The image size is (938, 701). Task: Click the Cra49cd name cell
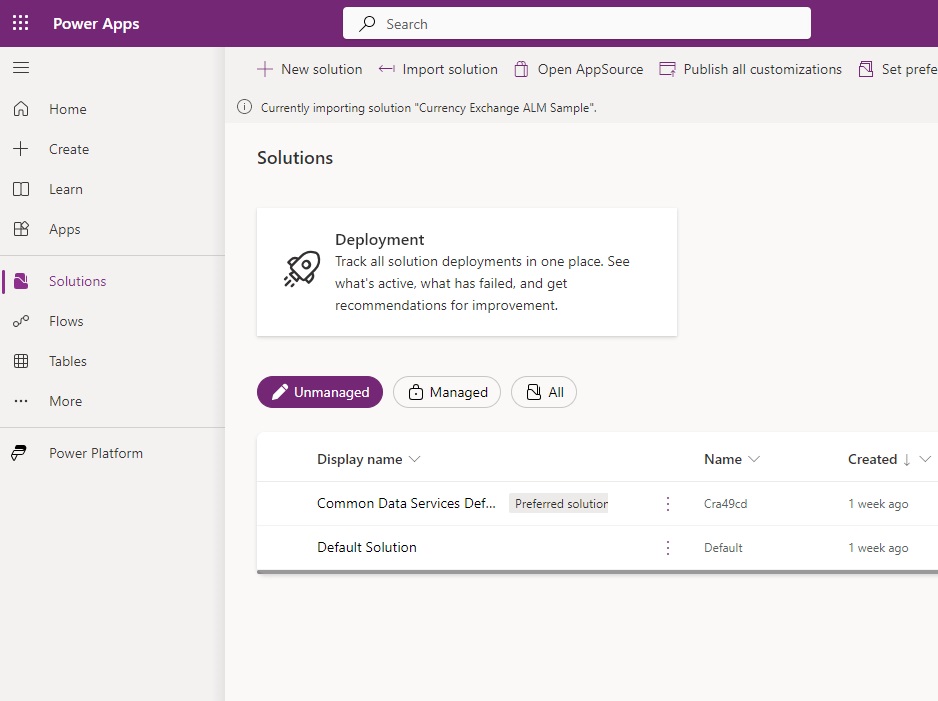(x=725, y=504)
